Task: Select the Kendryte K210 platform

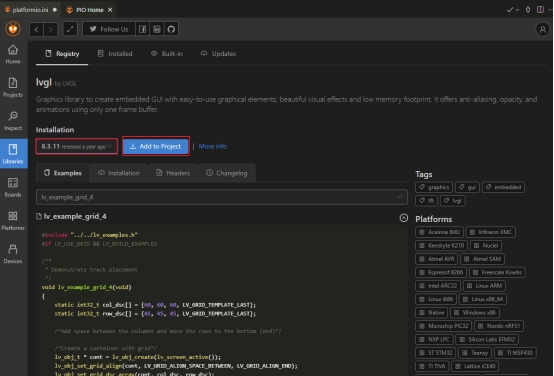Action: [442, 245]
